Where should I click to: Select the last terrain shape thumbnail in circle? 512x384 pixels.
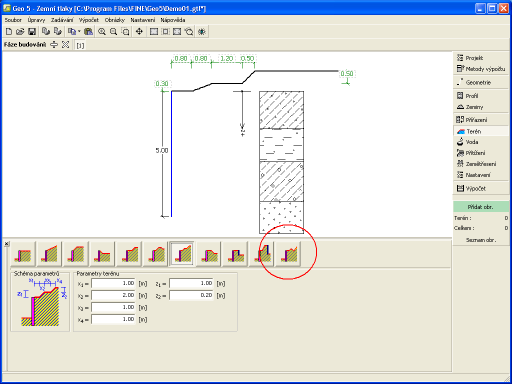pos(289,254)
